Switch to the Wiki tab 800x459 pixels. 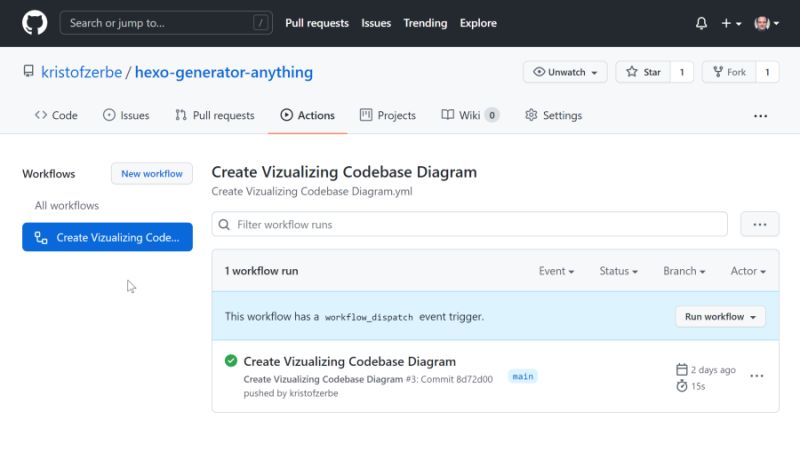[470, 115]
